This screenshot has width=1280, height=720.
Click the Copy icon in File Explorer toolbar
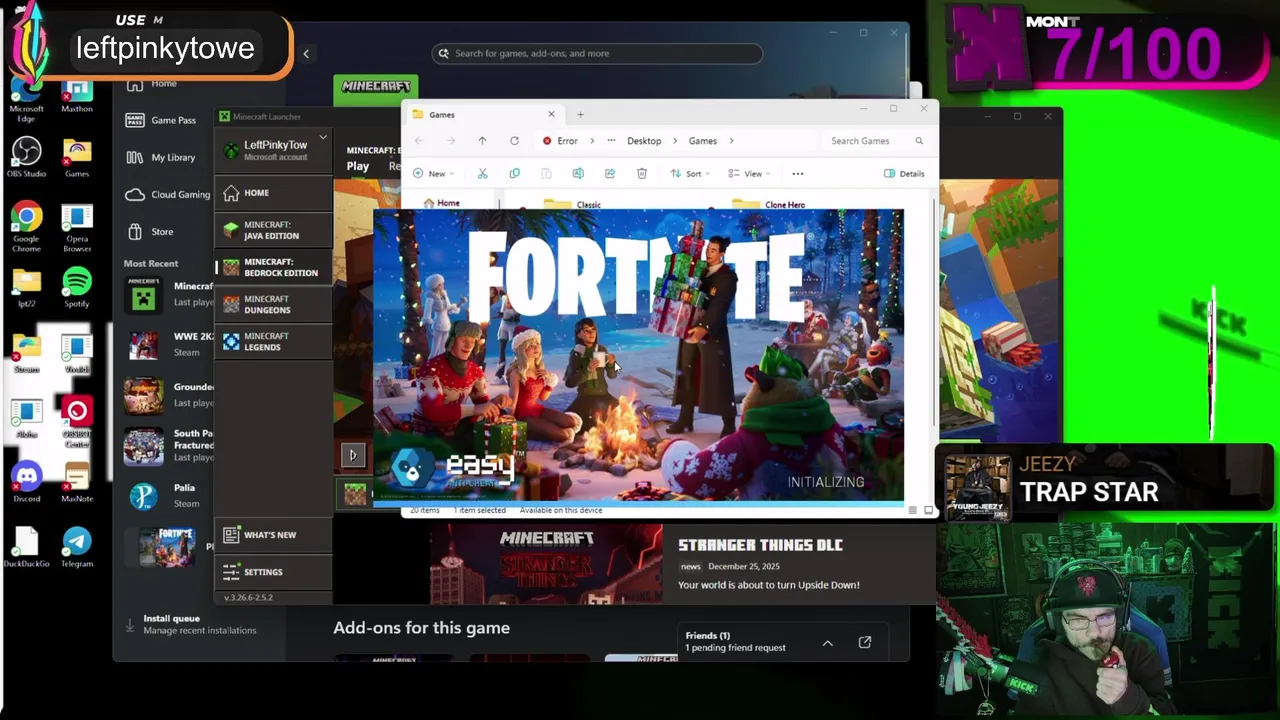[514, 173]
